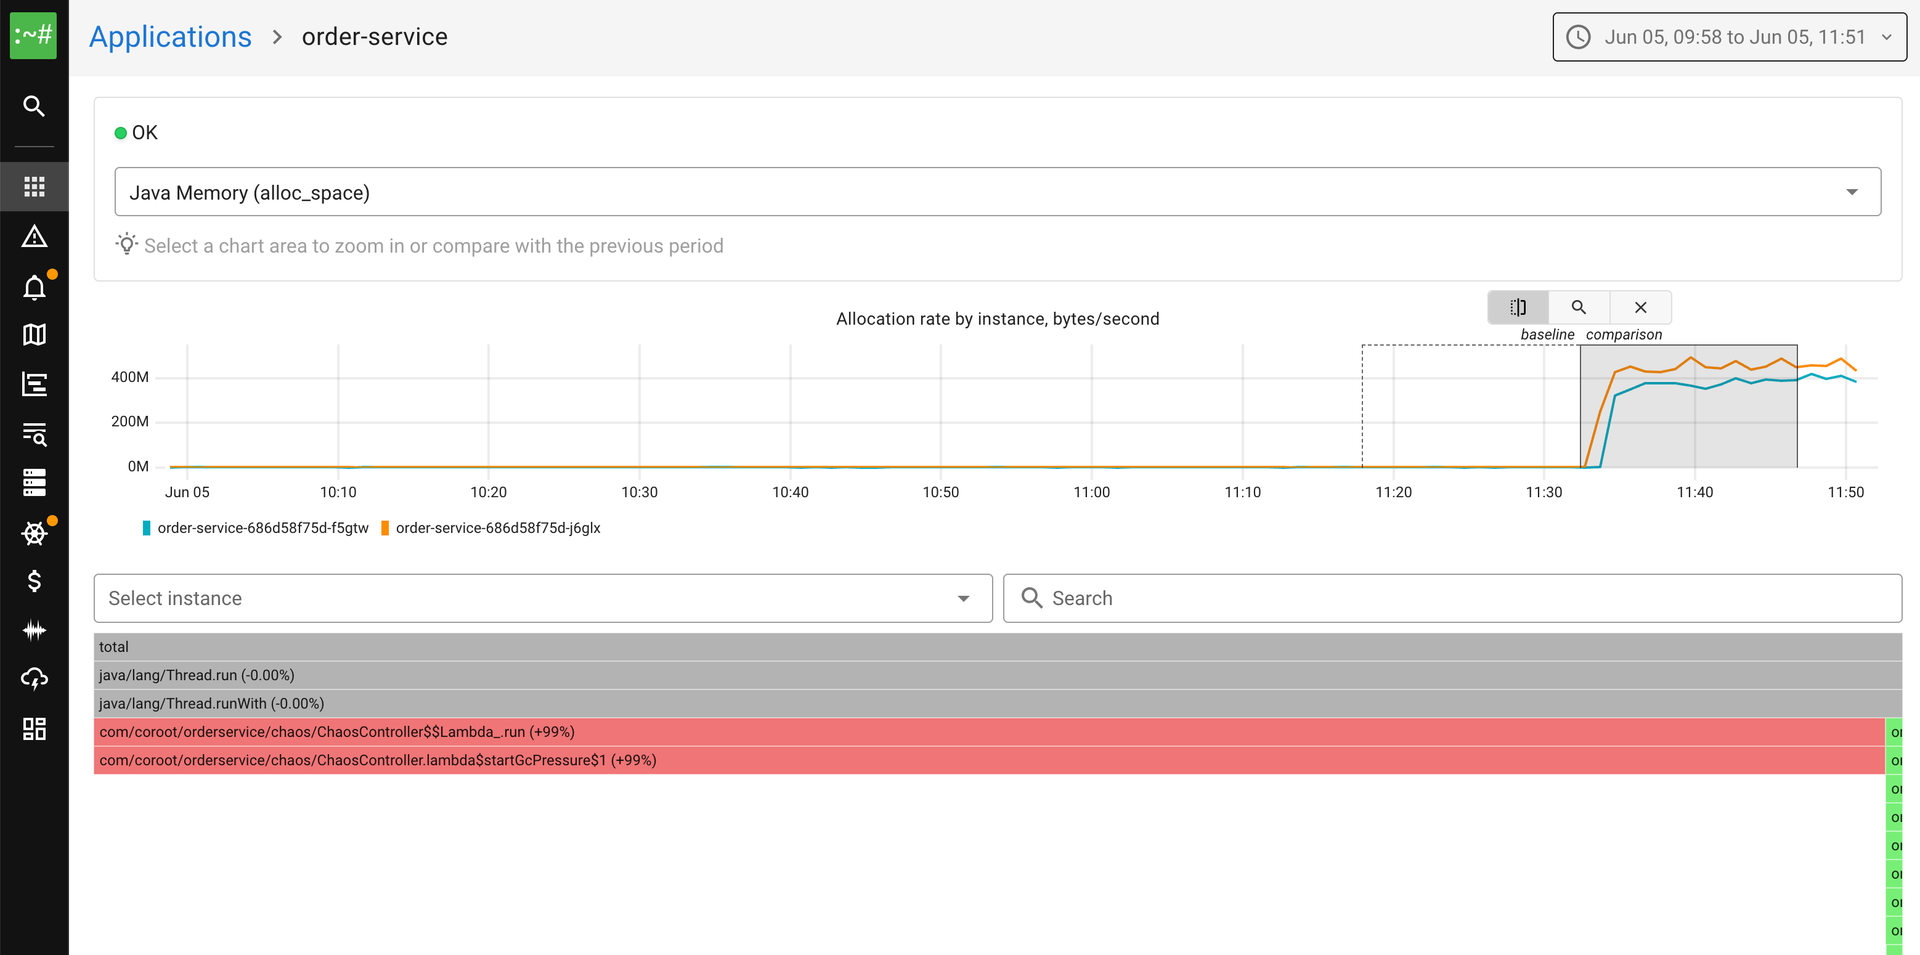Viewport: 1920px width, 955px height.
Task: Open the nodes server rack icon
Action: [x=34, y=483]
